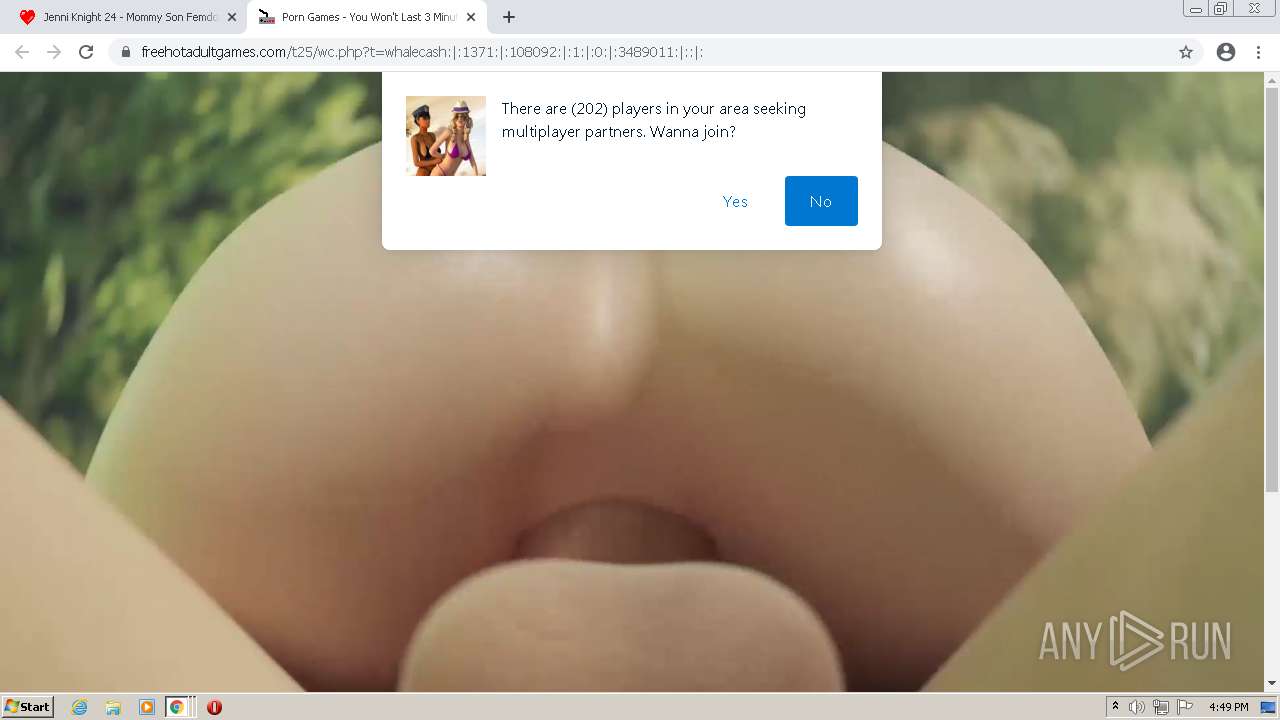
Task: Click the browser forward arrow
Action: click(54, 52)
